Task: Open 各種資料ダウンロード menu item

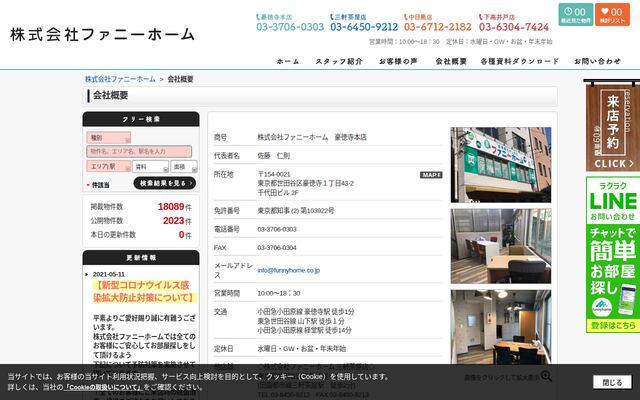Action: [x=519, y=61]
